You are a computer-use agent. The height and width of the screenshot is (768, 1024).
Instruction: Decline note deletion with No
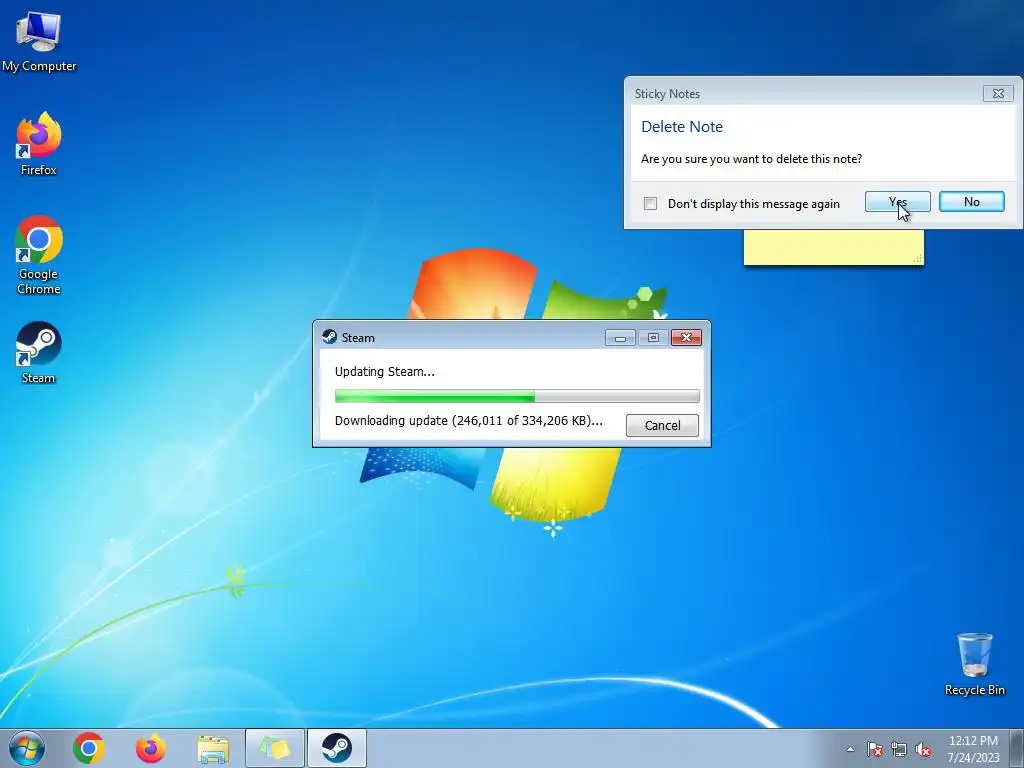tap(972, 202)
